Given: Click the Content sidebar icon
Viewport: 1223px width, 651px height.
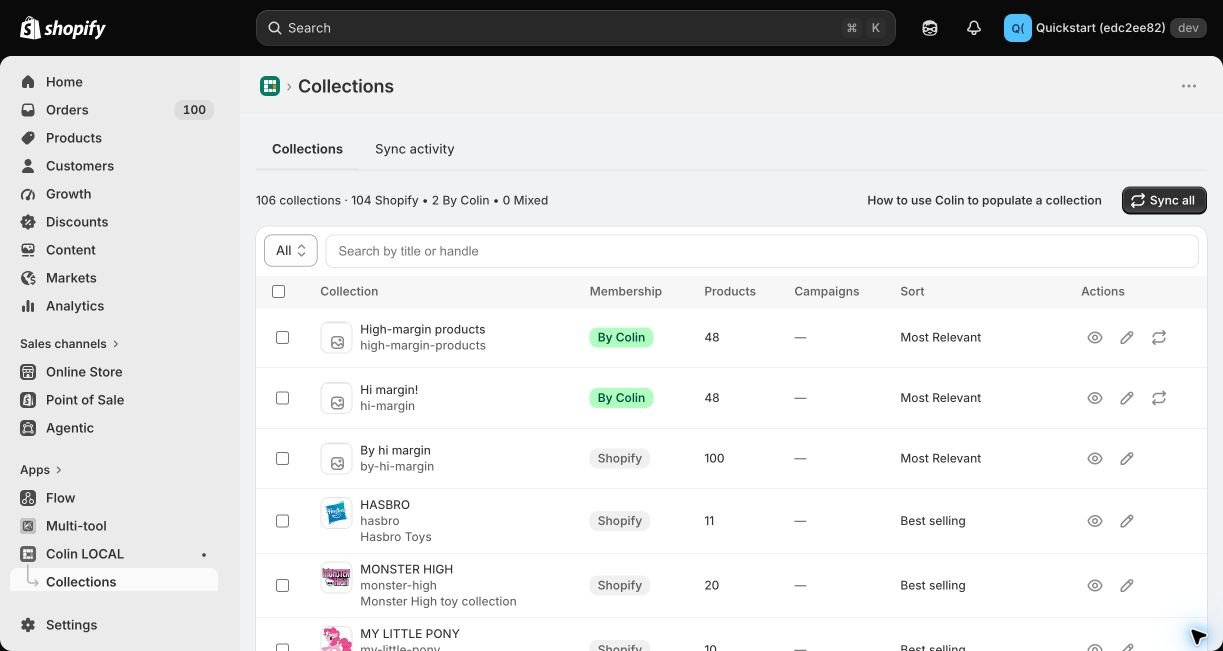Looking at the screenshot, I should click(x=28, y=250).
